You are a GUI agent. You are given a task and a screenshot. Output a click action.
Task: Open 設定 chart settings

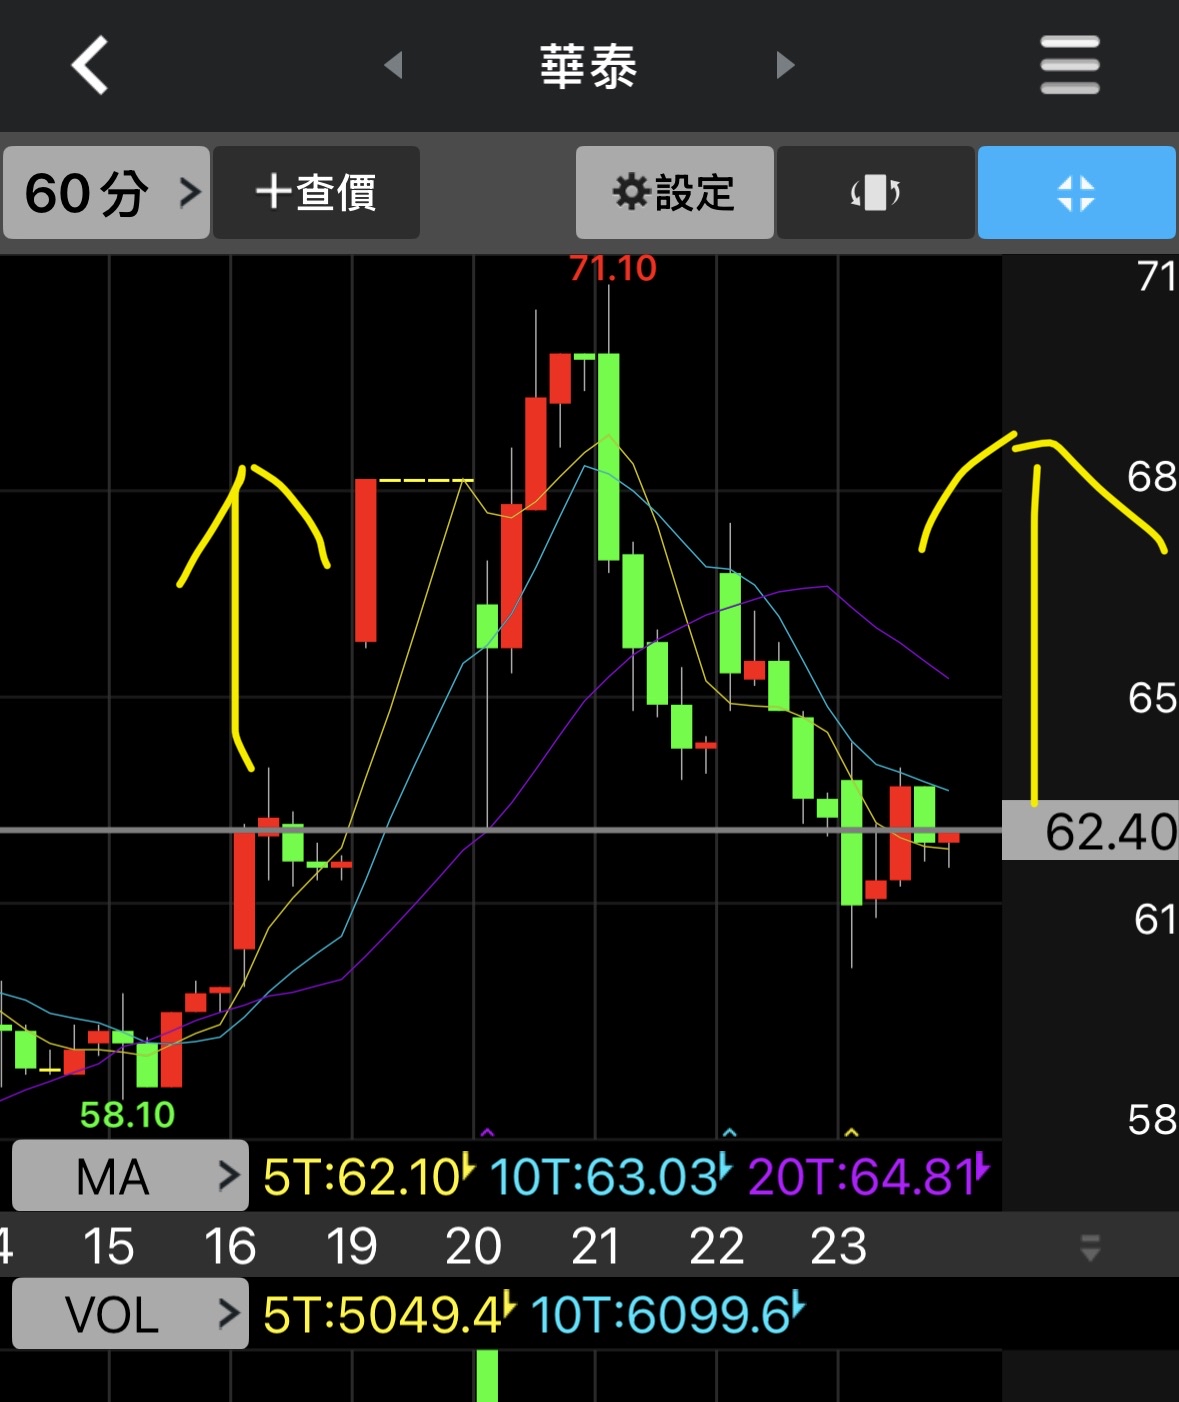click(x=674, y=192)
